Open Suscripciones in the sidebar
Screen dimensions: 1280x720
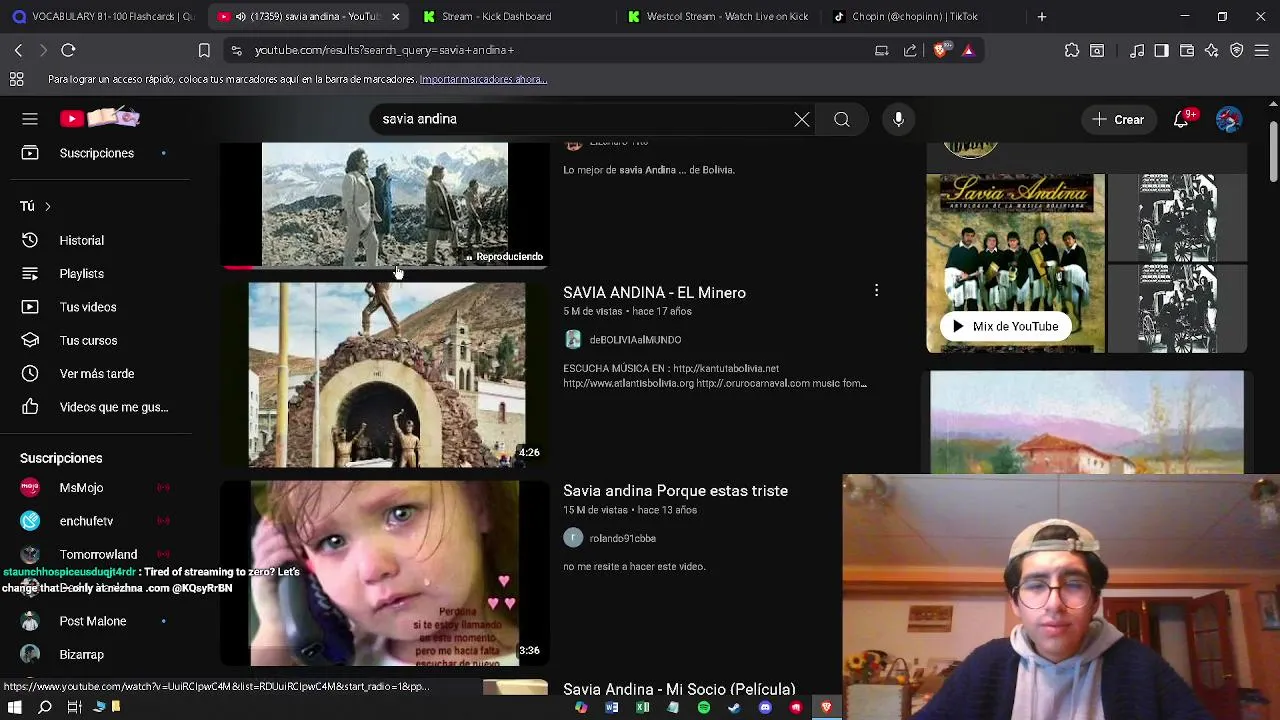[x=96, y=153]
